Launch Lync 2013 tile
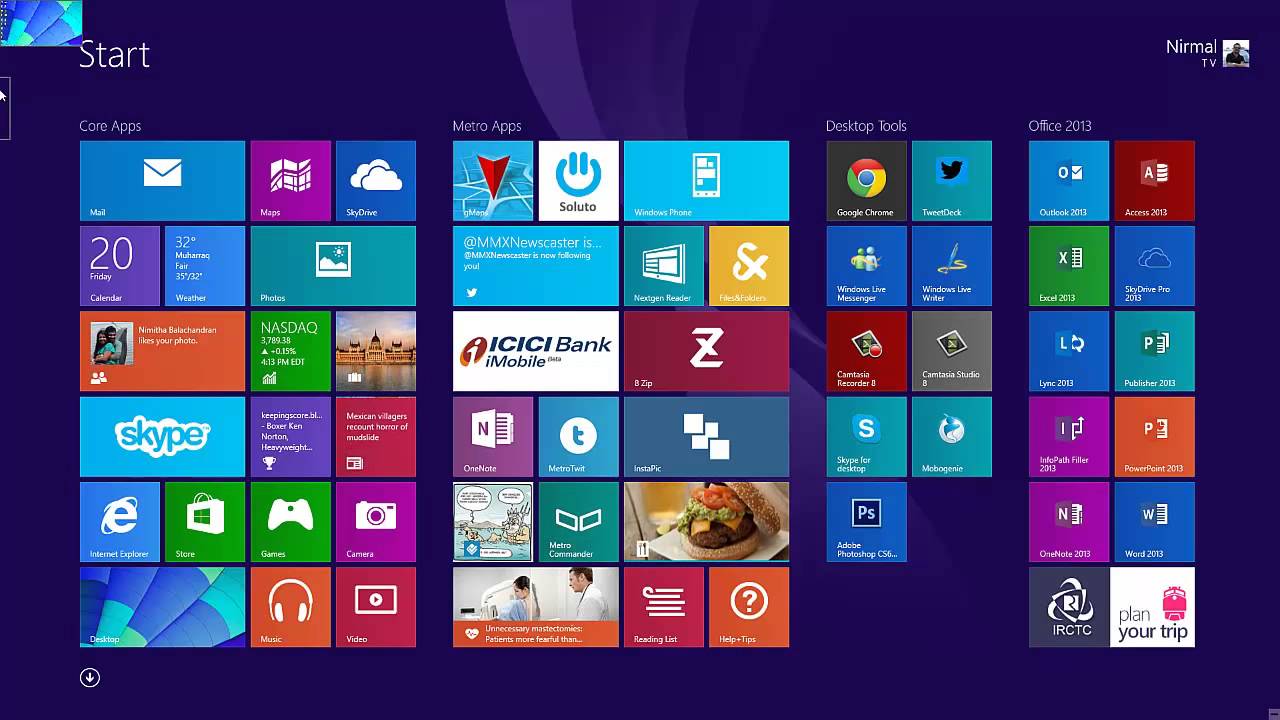The image size is (1280, 720). pyautogui.click(x=1069, y=351)
